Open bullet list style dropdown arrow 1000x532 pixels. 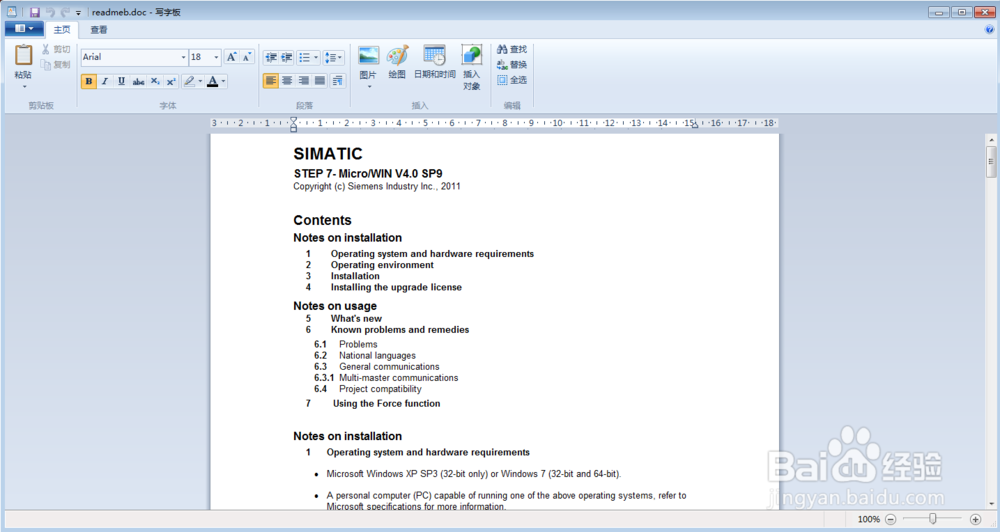click(x=316, y=57)
